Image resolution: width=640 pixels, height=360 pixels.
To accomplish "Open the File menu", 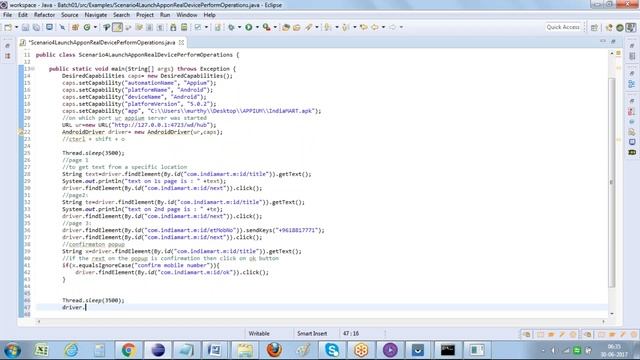I will coord(7,15).
